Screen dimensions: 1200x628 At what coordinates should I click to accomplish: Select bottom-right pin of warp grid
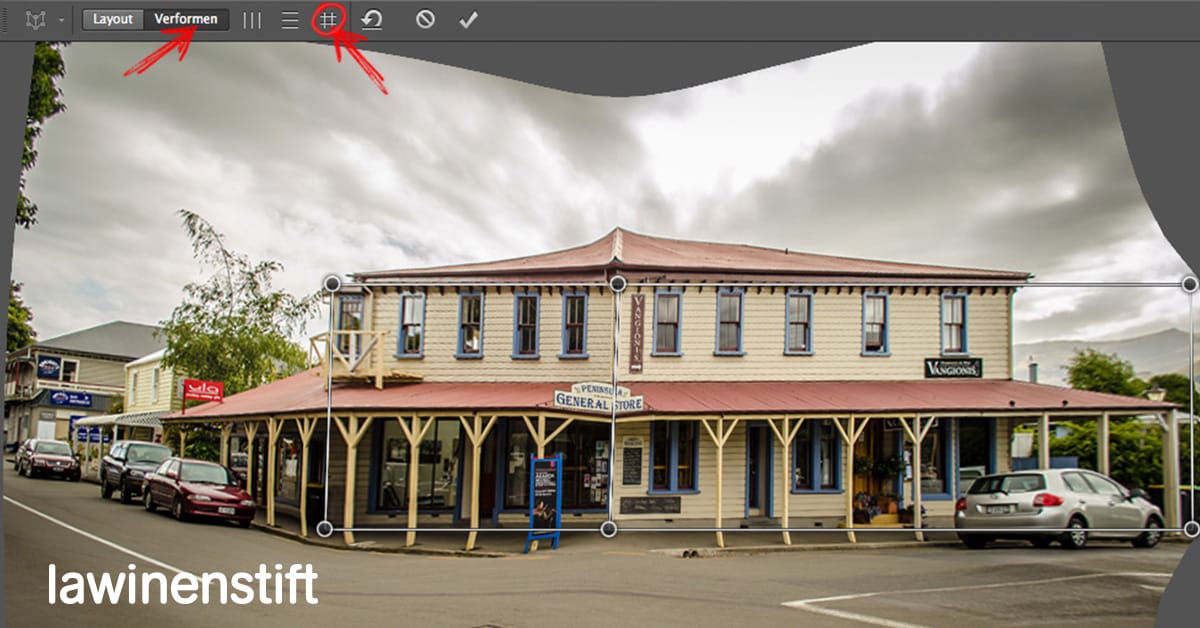[1191, 528]
